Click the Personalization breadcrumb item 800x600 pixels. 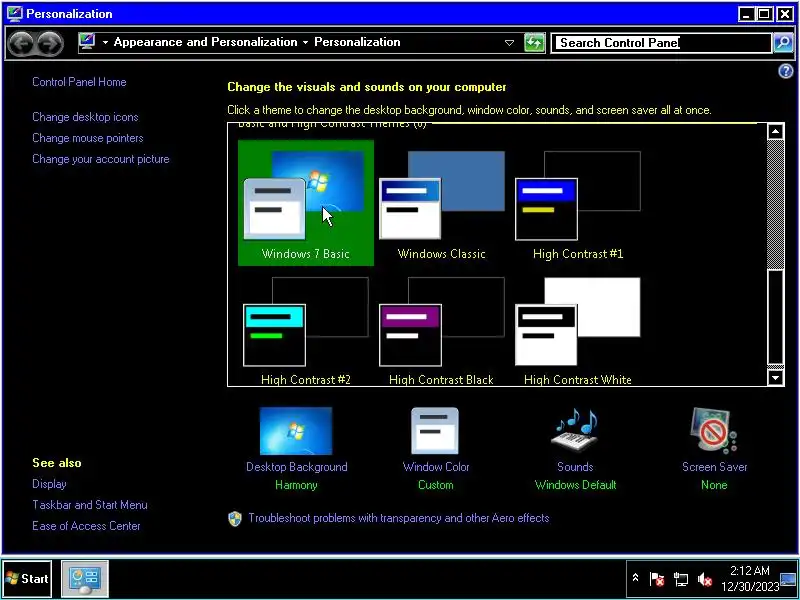point(357,42)
